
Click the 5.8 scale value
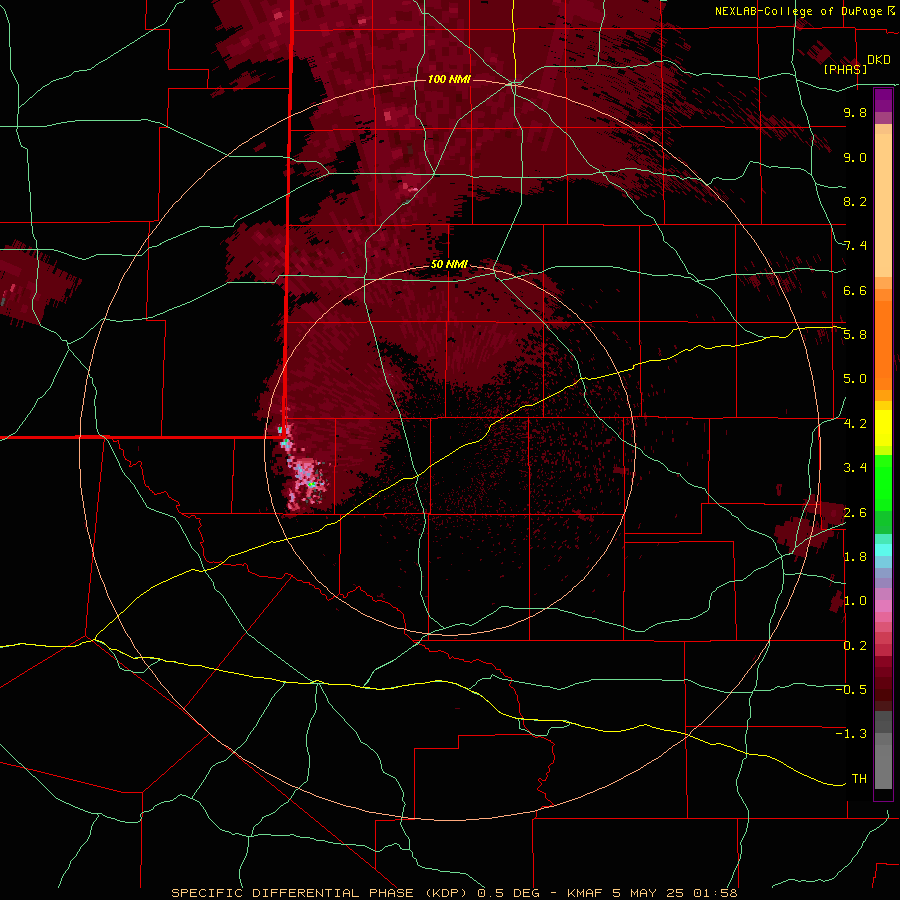pyautogui.click(x=855, y=335)
